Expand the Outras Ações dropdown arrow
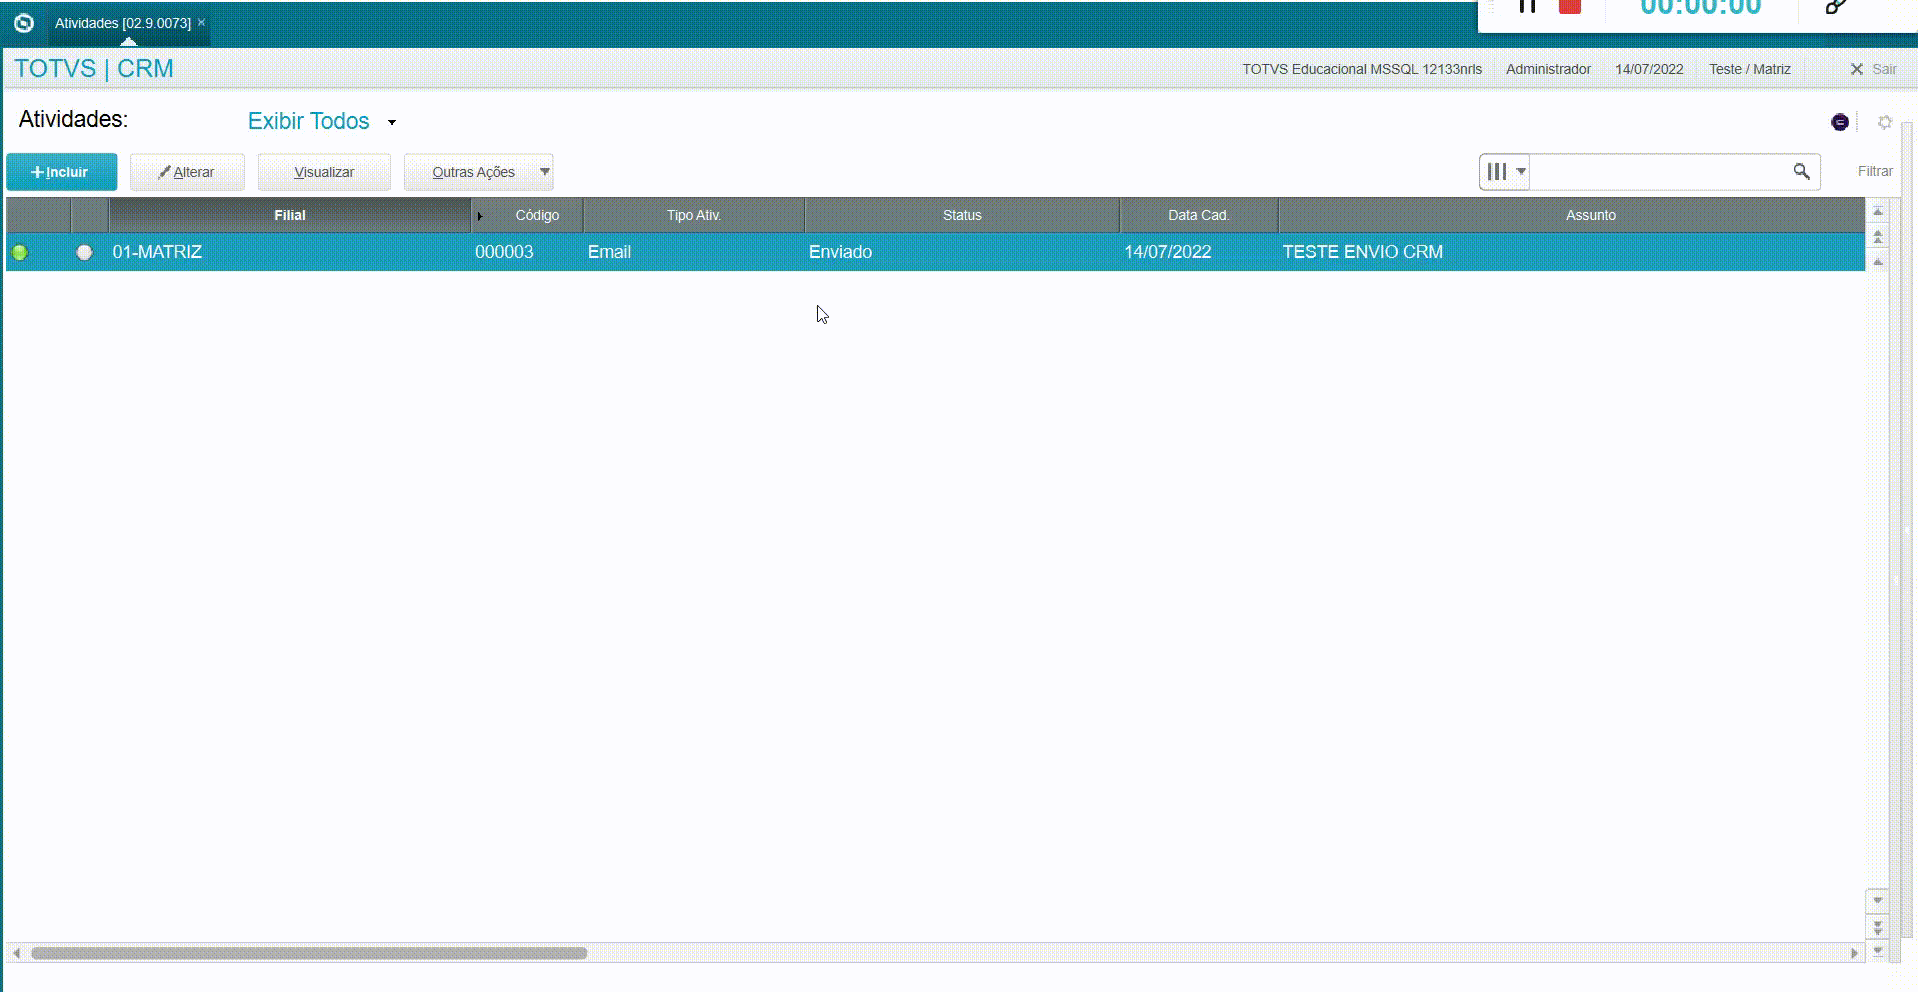1918x992 pixels. click(545, 172)
